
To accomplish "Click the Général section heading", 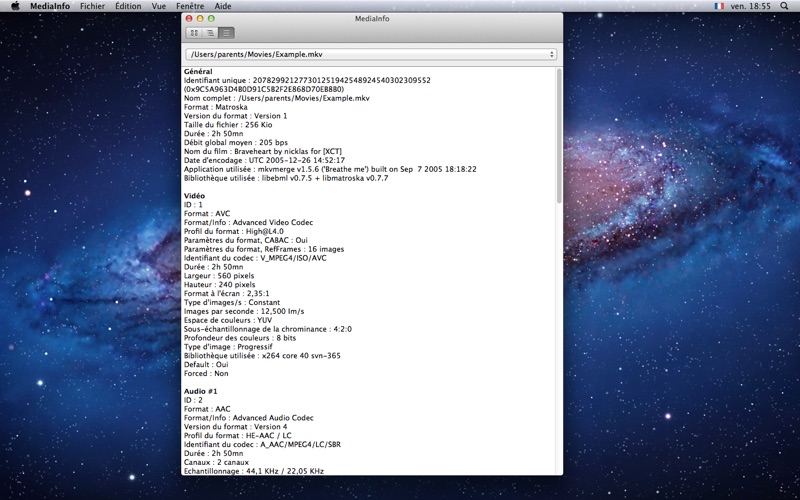I will click(x=198, y=71).
